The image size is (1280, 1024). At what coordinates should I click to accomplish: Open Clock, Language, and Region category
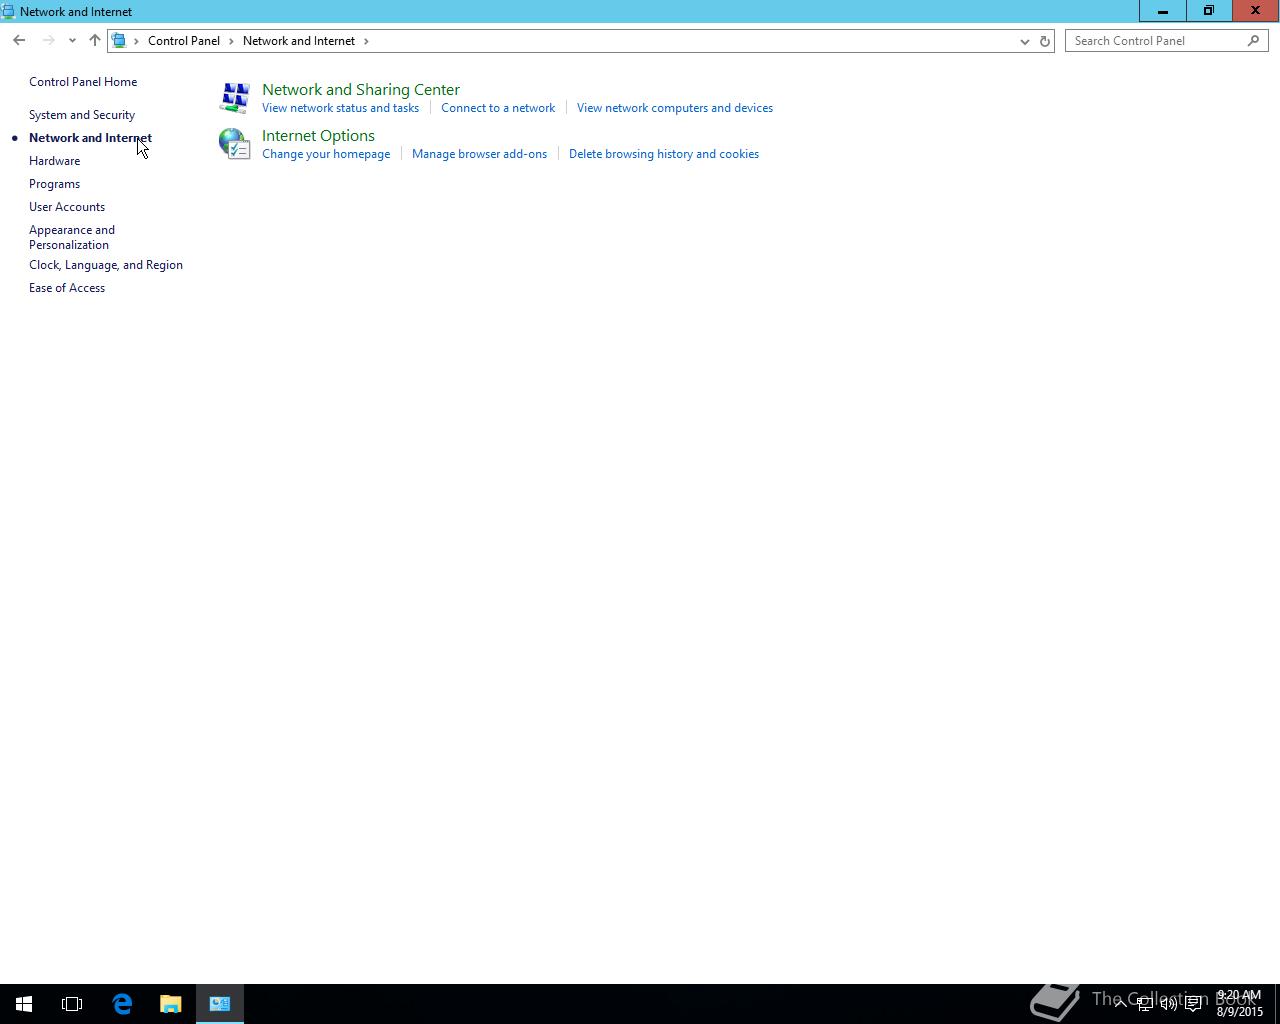(x=106, y=265)
